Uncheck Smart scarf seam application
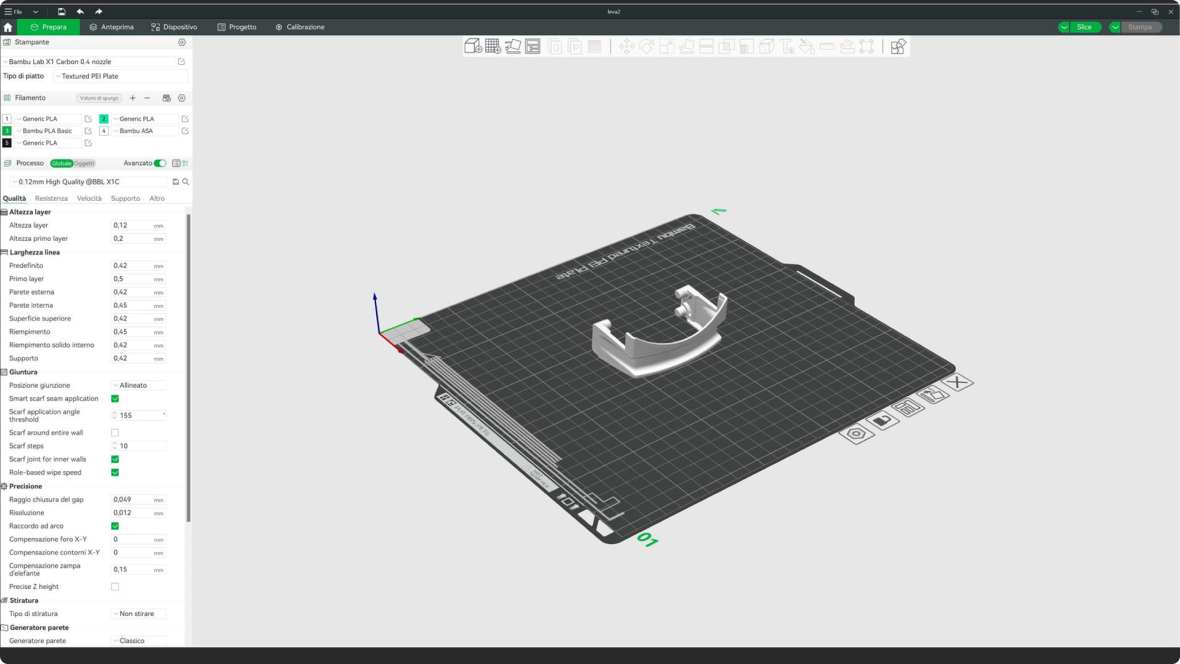Image resolution: width=1180 pixels, height=664 pixels. pyautogui.click(x=115, y=398)
